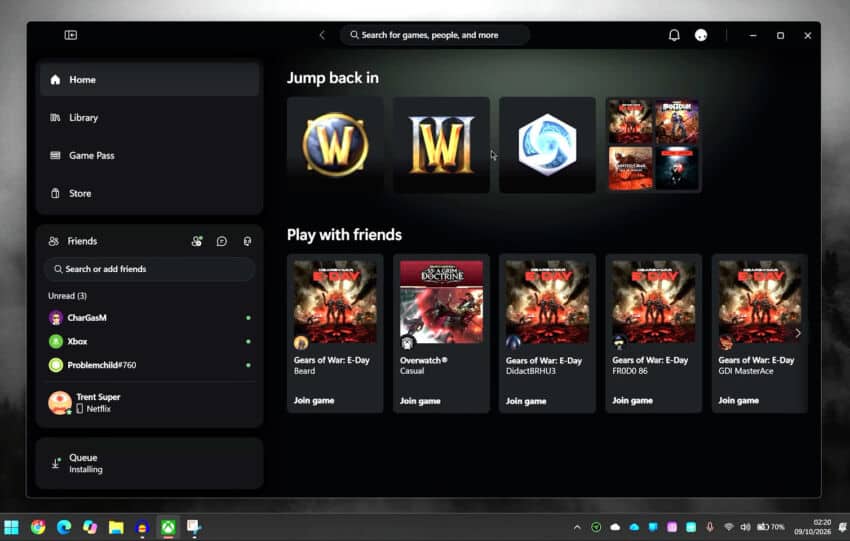
Task: Open the Home tab
Action: (149, 80)
